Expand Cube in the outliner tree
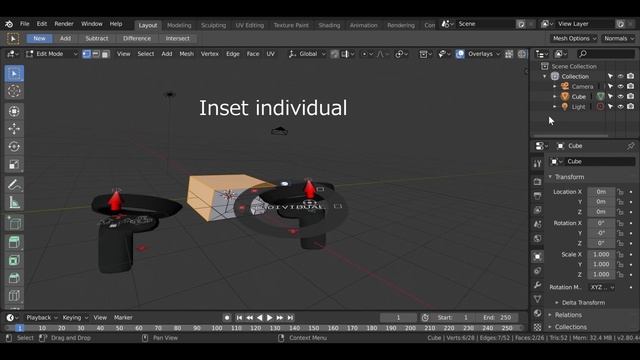This screenshot has height=360, width=640. click(555, 97)
